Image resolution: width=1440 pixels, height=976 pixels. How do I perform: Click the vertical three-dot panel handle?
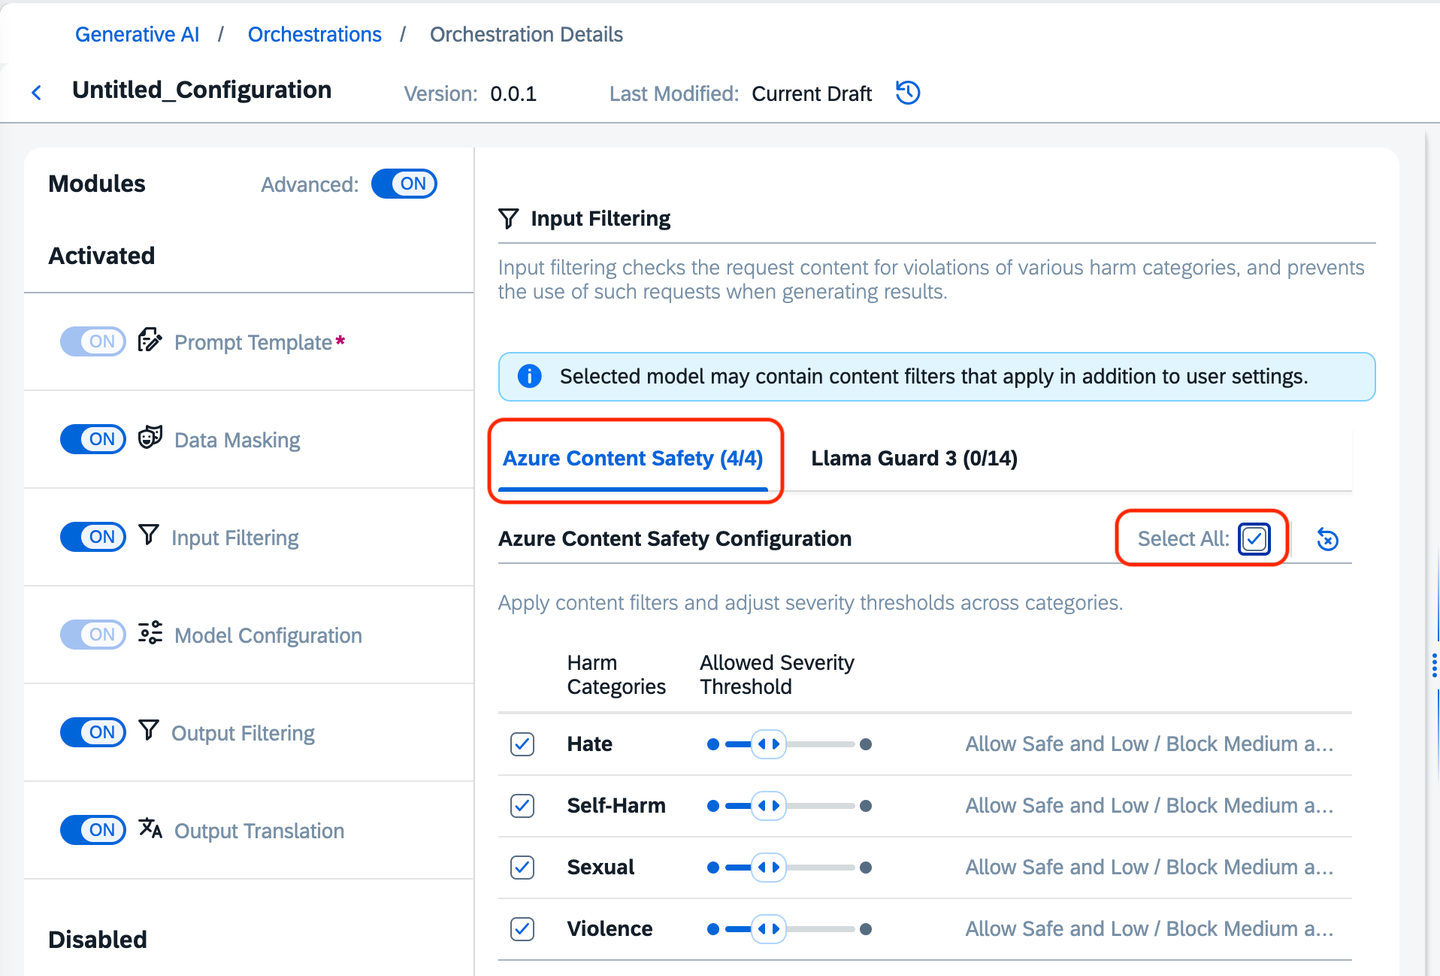pyautogui.click(x=1434, y=665)
